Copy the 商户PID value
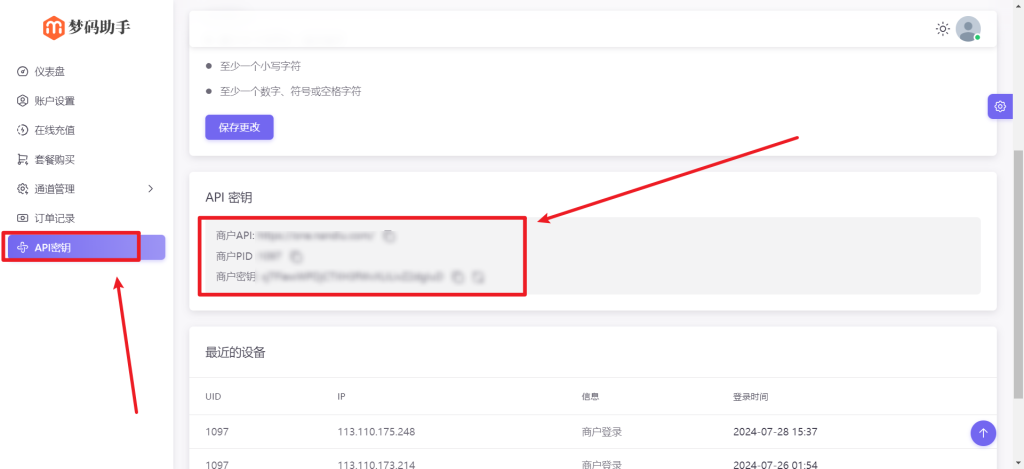Image resolution: width=1024 pixels, height=469 pixels. click(296, 257)
